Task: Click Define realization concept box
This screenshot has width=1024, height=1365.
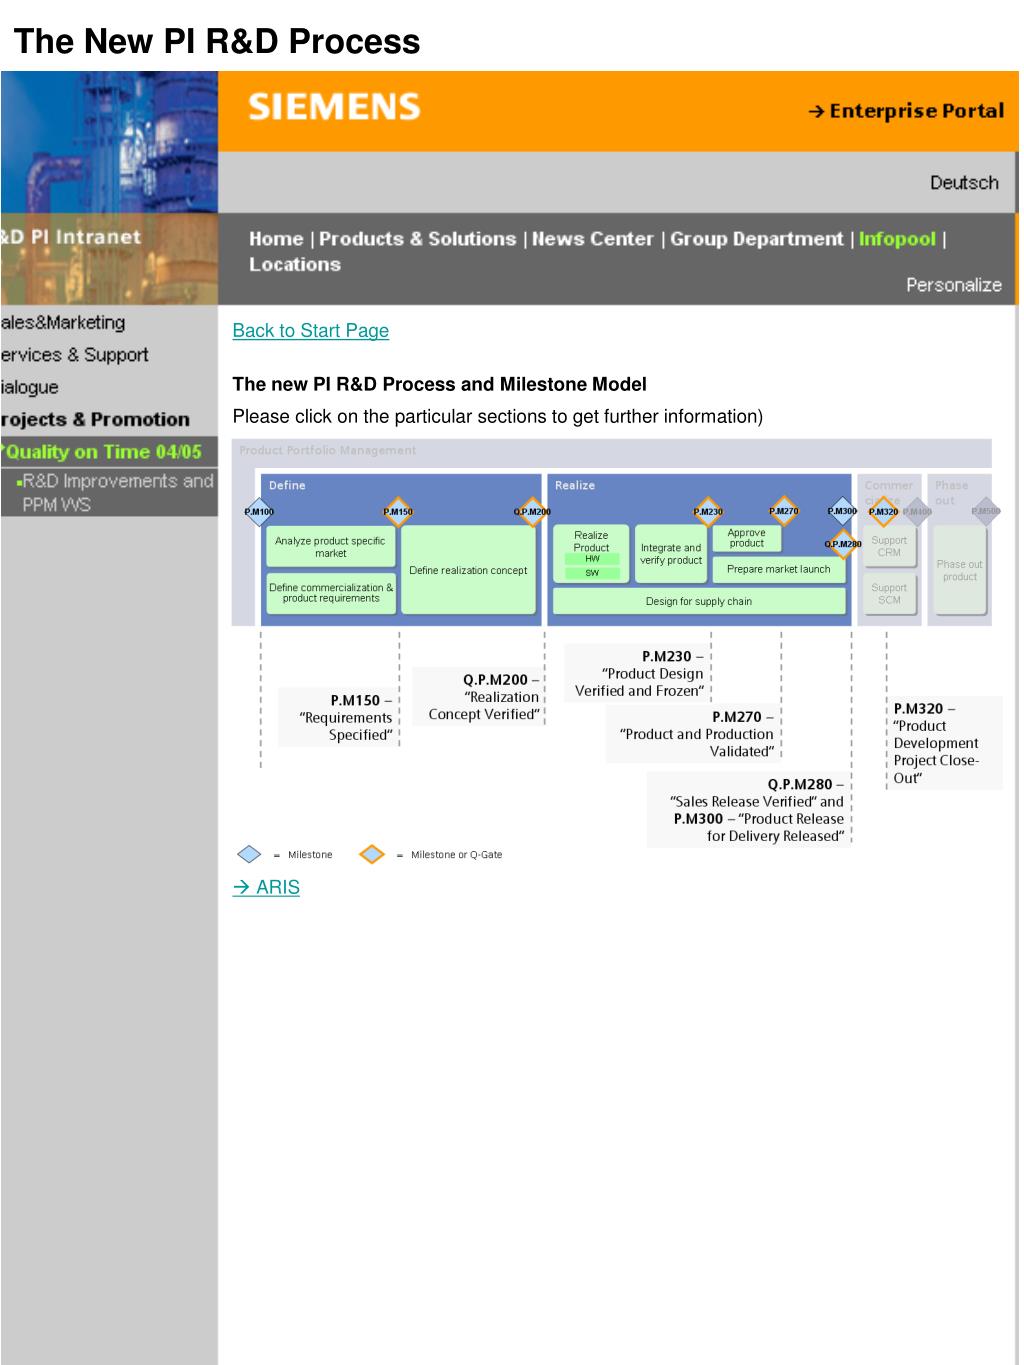Action: click(x=468, y=570)
